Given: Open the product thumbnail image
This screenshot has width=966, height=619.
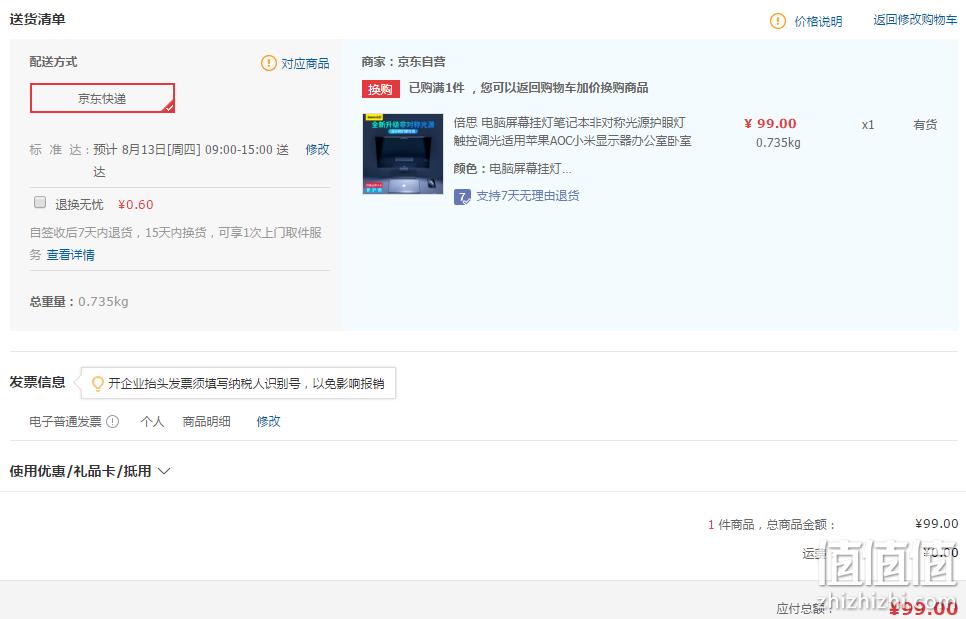Looking at the screenshot, I should click(x=403, y=154).
